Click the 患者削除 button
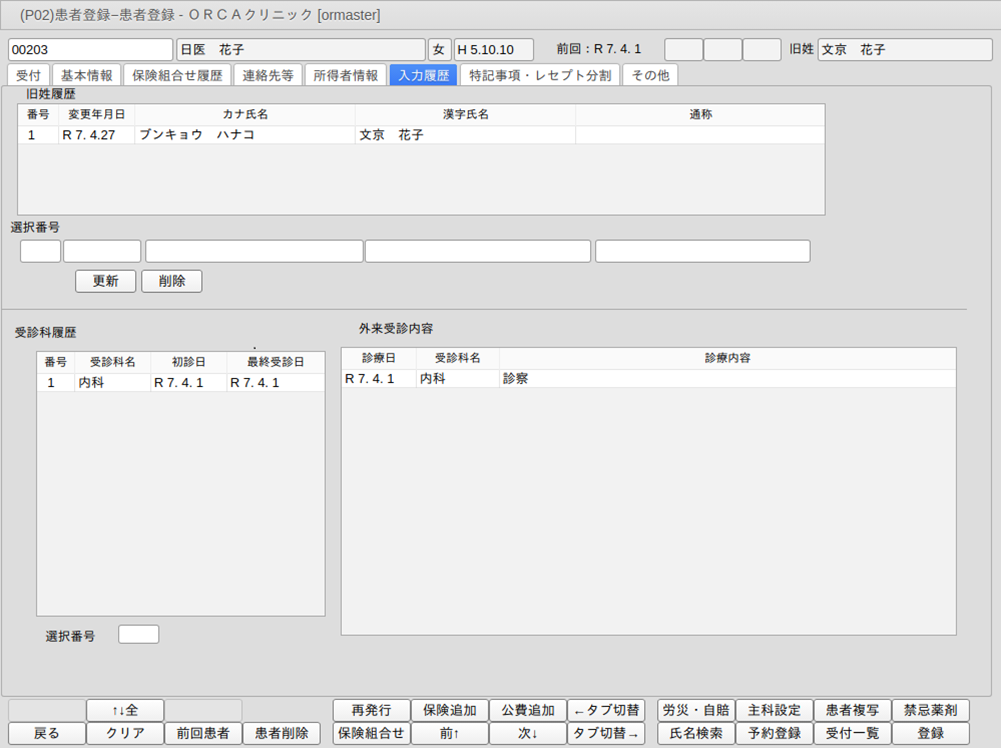The height and width of the screenshot is (748, 1001). click(x=281, y=733)
